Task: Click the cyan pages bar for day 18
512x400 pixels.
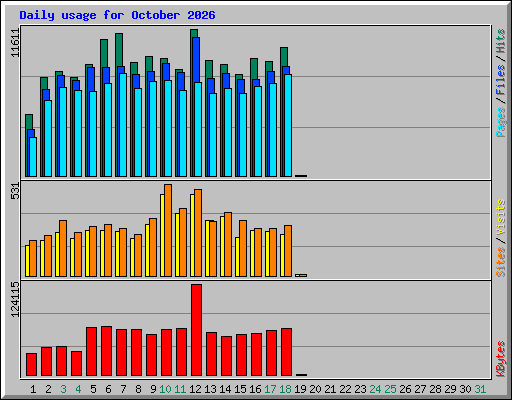Action: point(288,125)
